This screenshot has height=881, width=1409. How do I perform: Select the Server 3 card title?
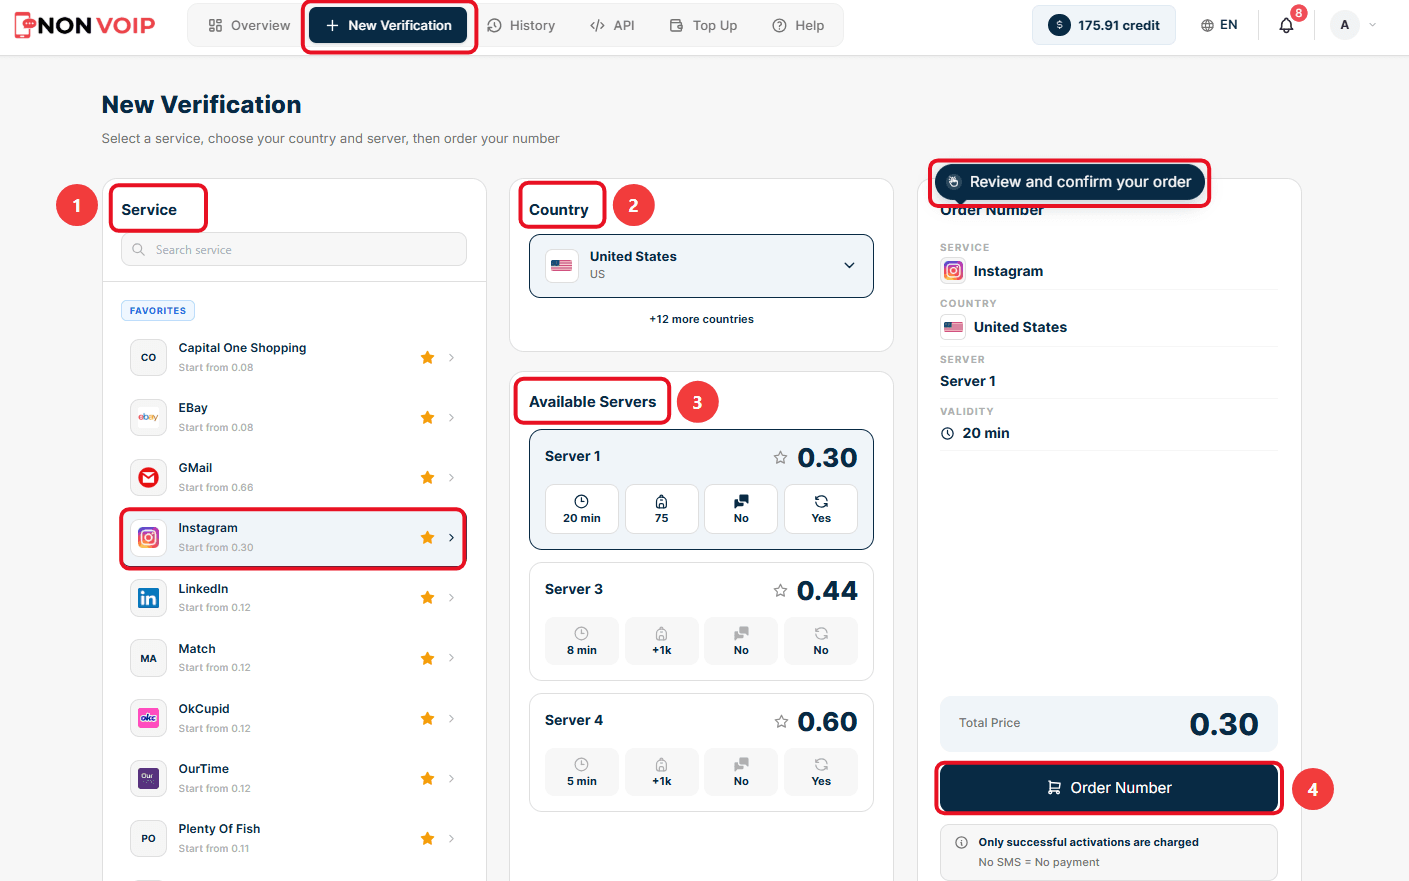pos(574,589)
